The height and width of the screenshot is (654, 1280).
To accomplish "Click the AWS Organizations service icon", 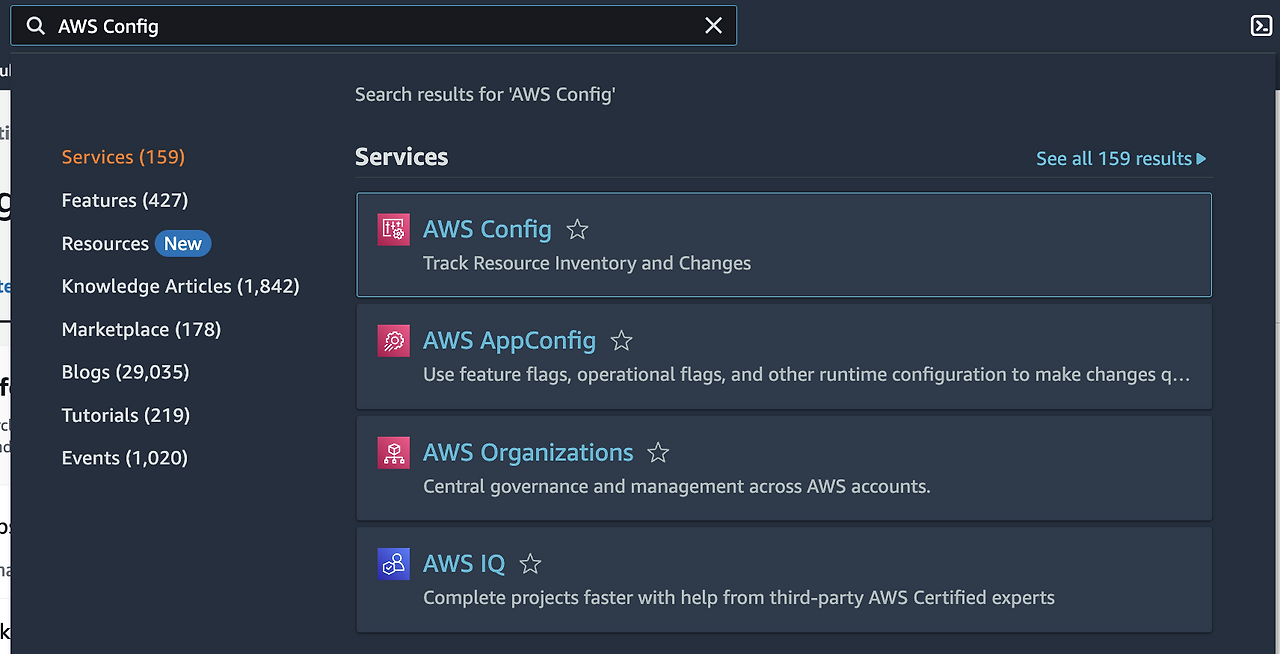I will (x=394, y=453).
